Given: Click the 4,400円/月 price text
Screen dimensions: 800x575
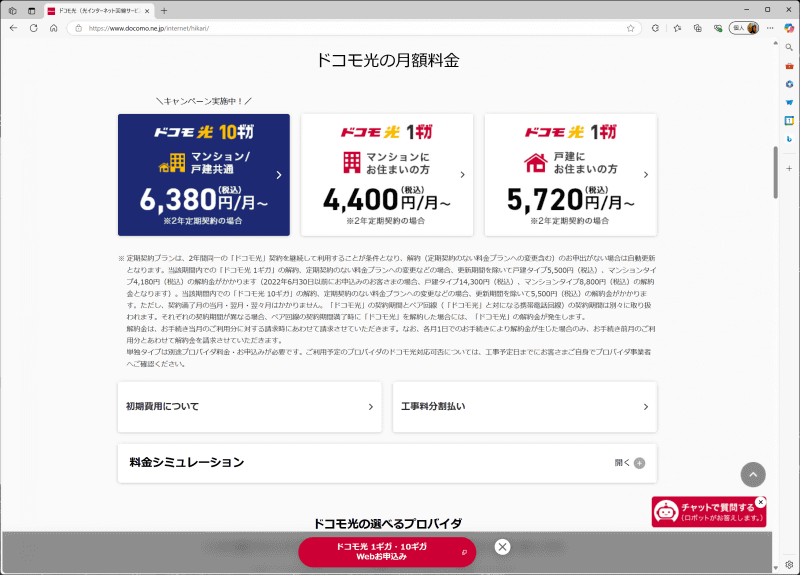Looking at the screenshot, I should pos(387,199).
